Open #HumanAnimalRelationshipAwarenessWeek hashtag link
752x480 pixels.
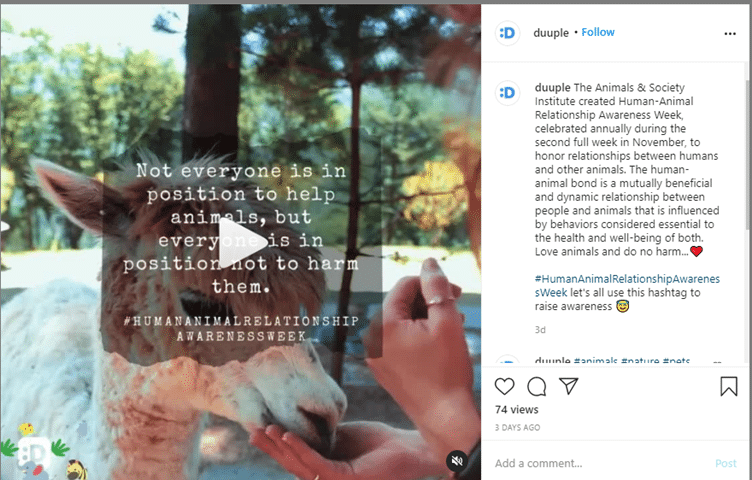click(x=627, y=285)
